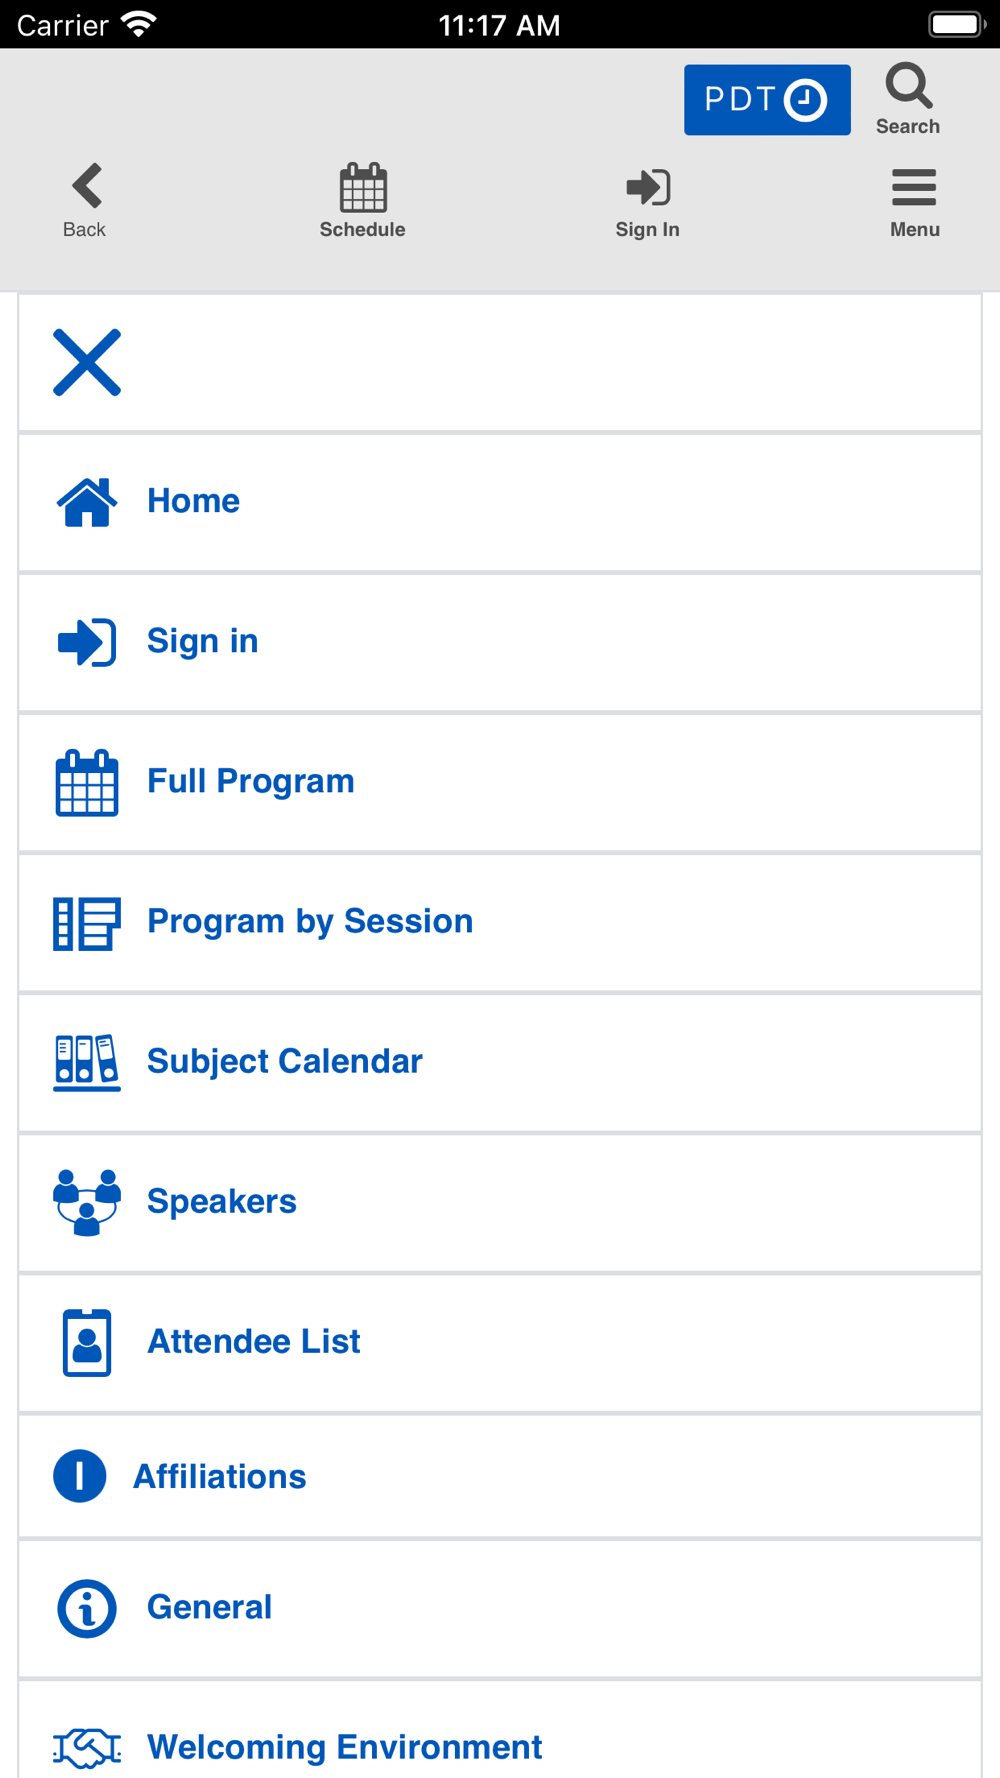Tap the Subject Calendar binders icon

click(87, 1062)
